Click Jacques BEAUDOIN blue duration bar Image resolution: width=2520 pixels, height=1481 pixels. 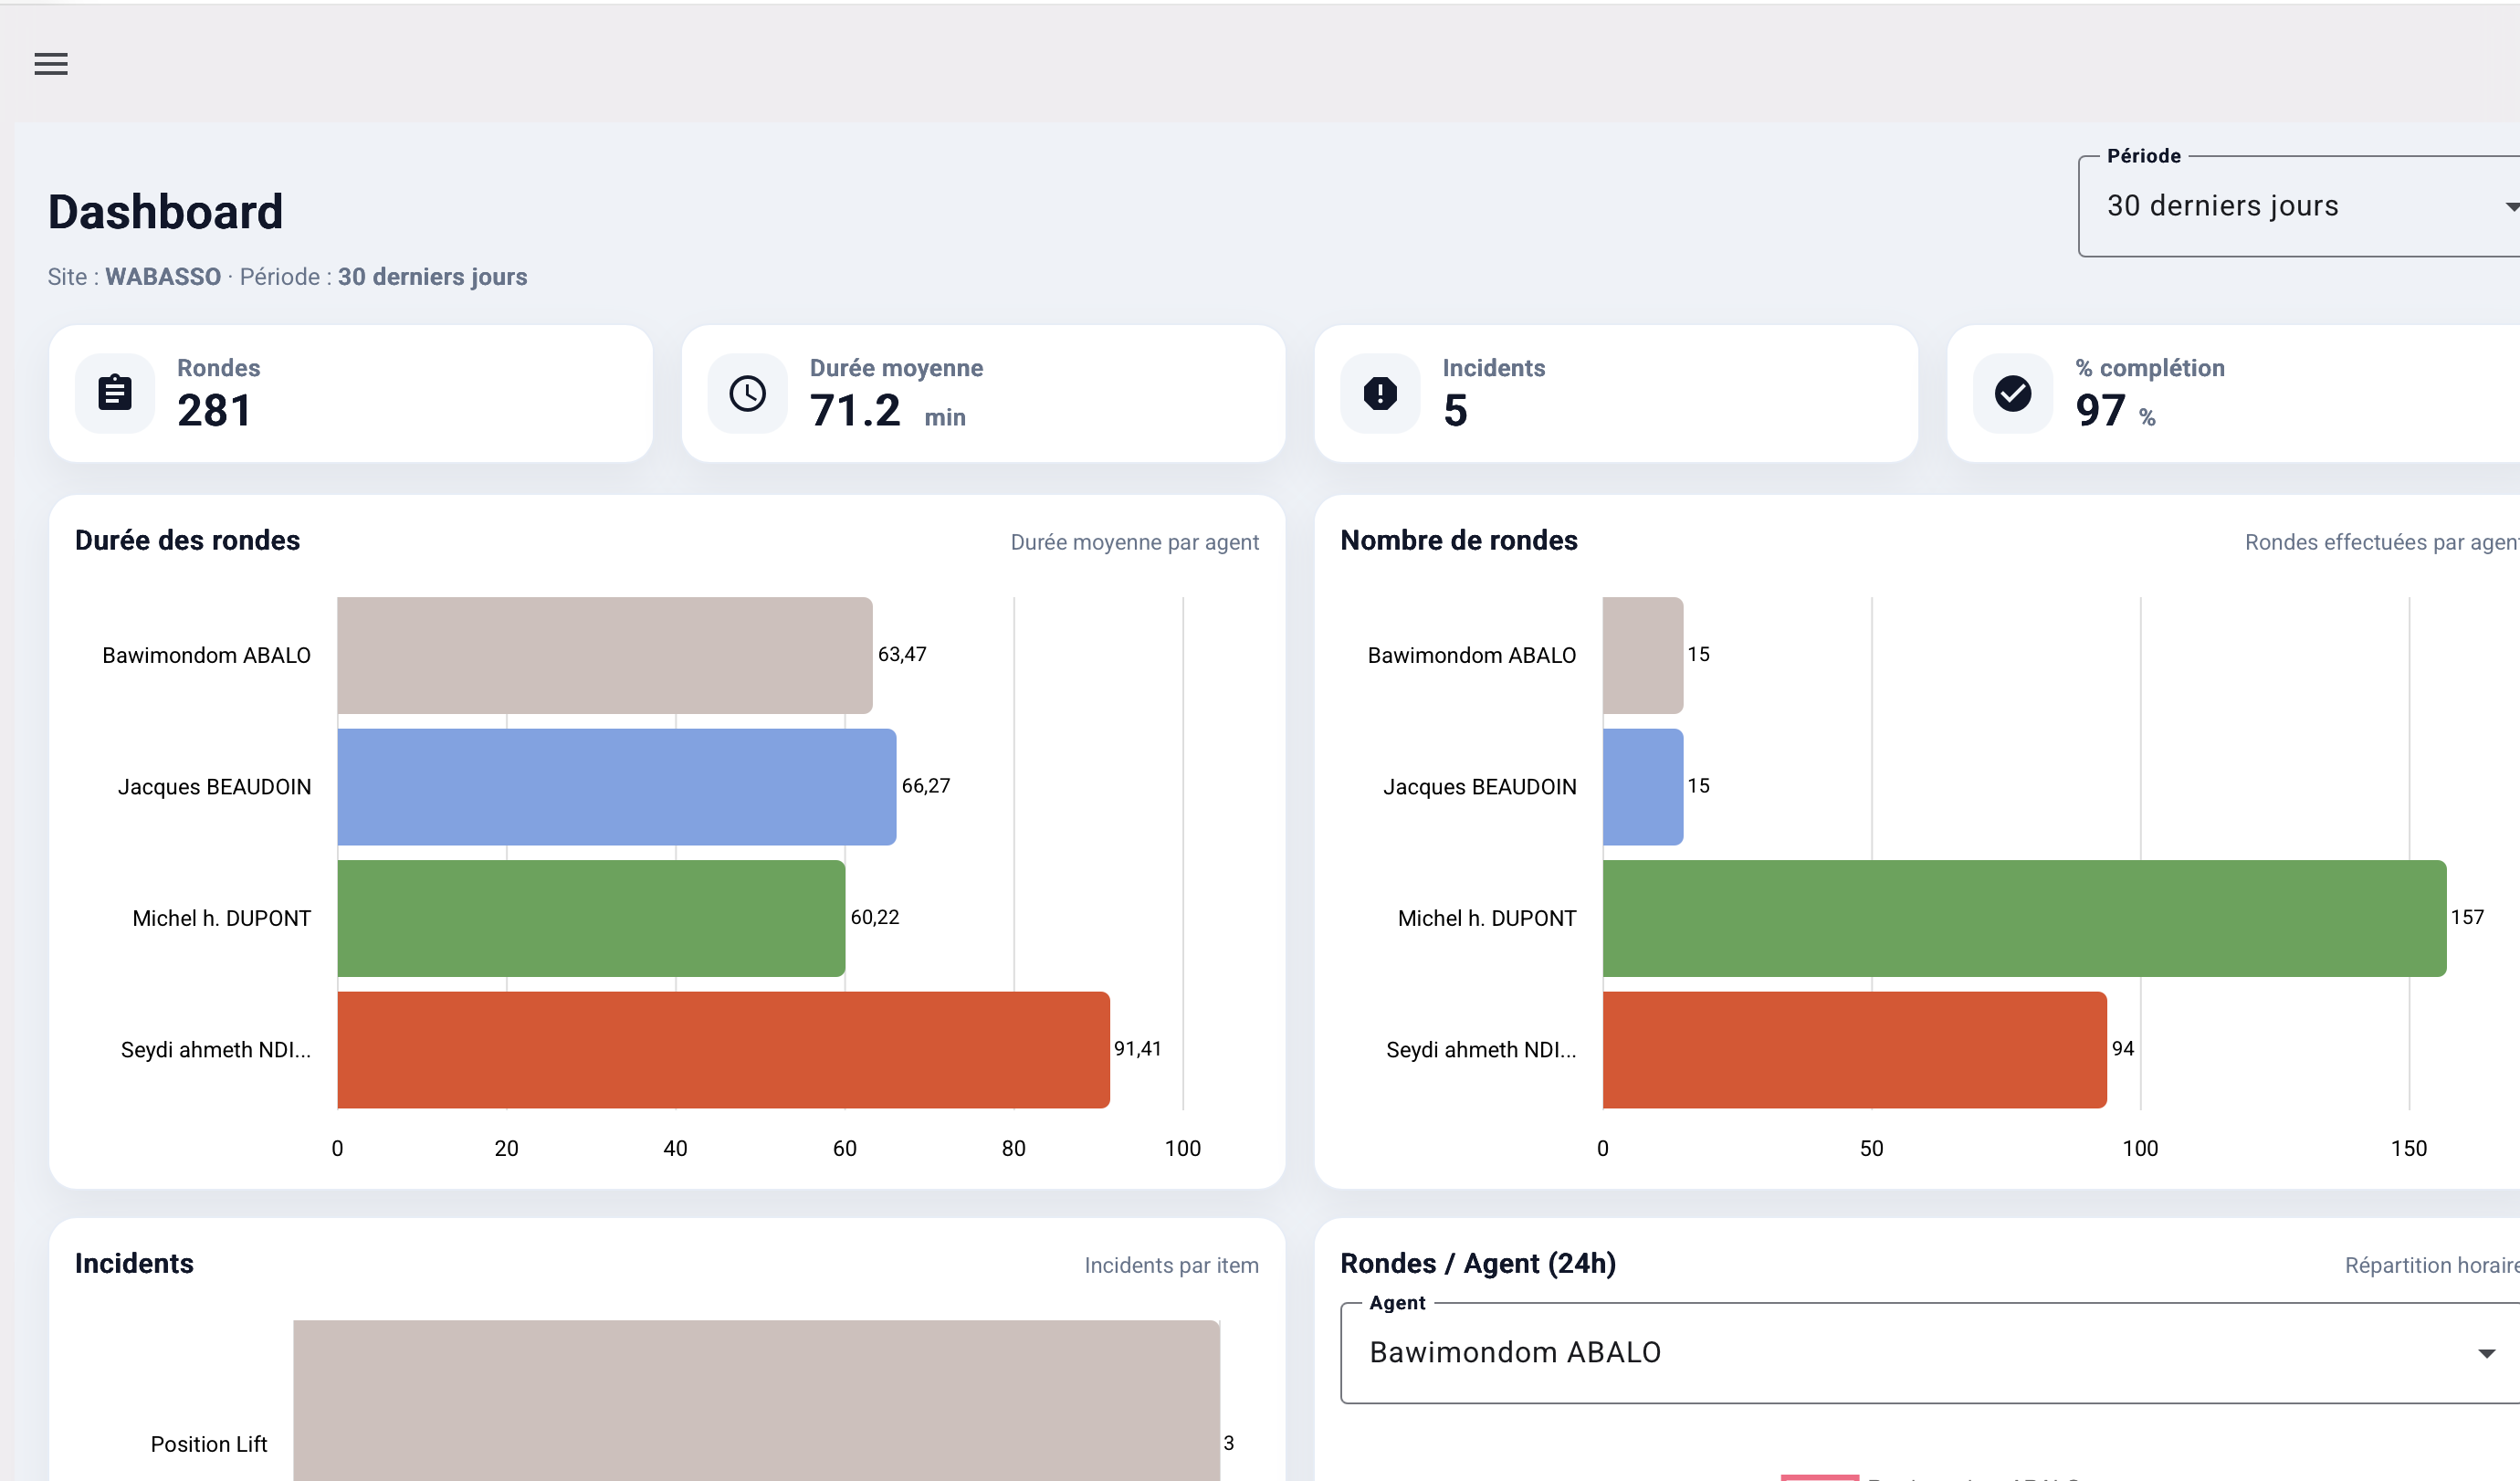coord(616,786)
